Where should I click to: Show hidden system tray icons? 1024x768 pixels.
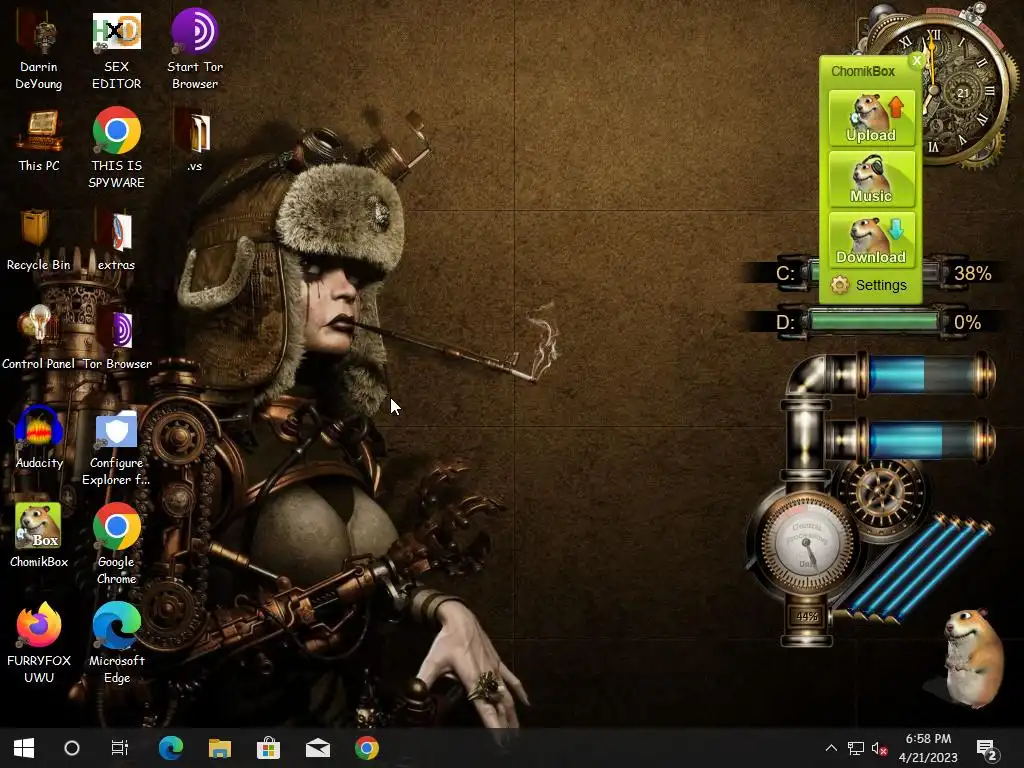coord(831,748)
